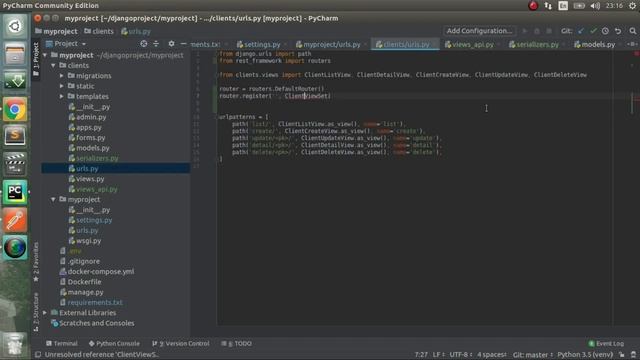Toggle the 2: Favorites side tool button
The height and width of the screenshot is (360, 640).
click(36, 261)
